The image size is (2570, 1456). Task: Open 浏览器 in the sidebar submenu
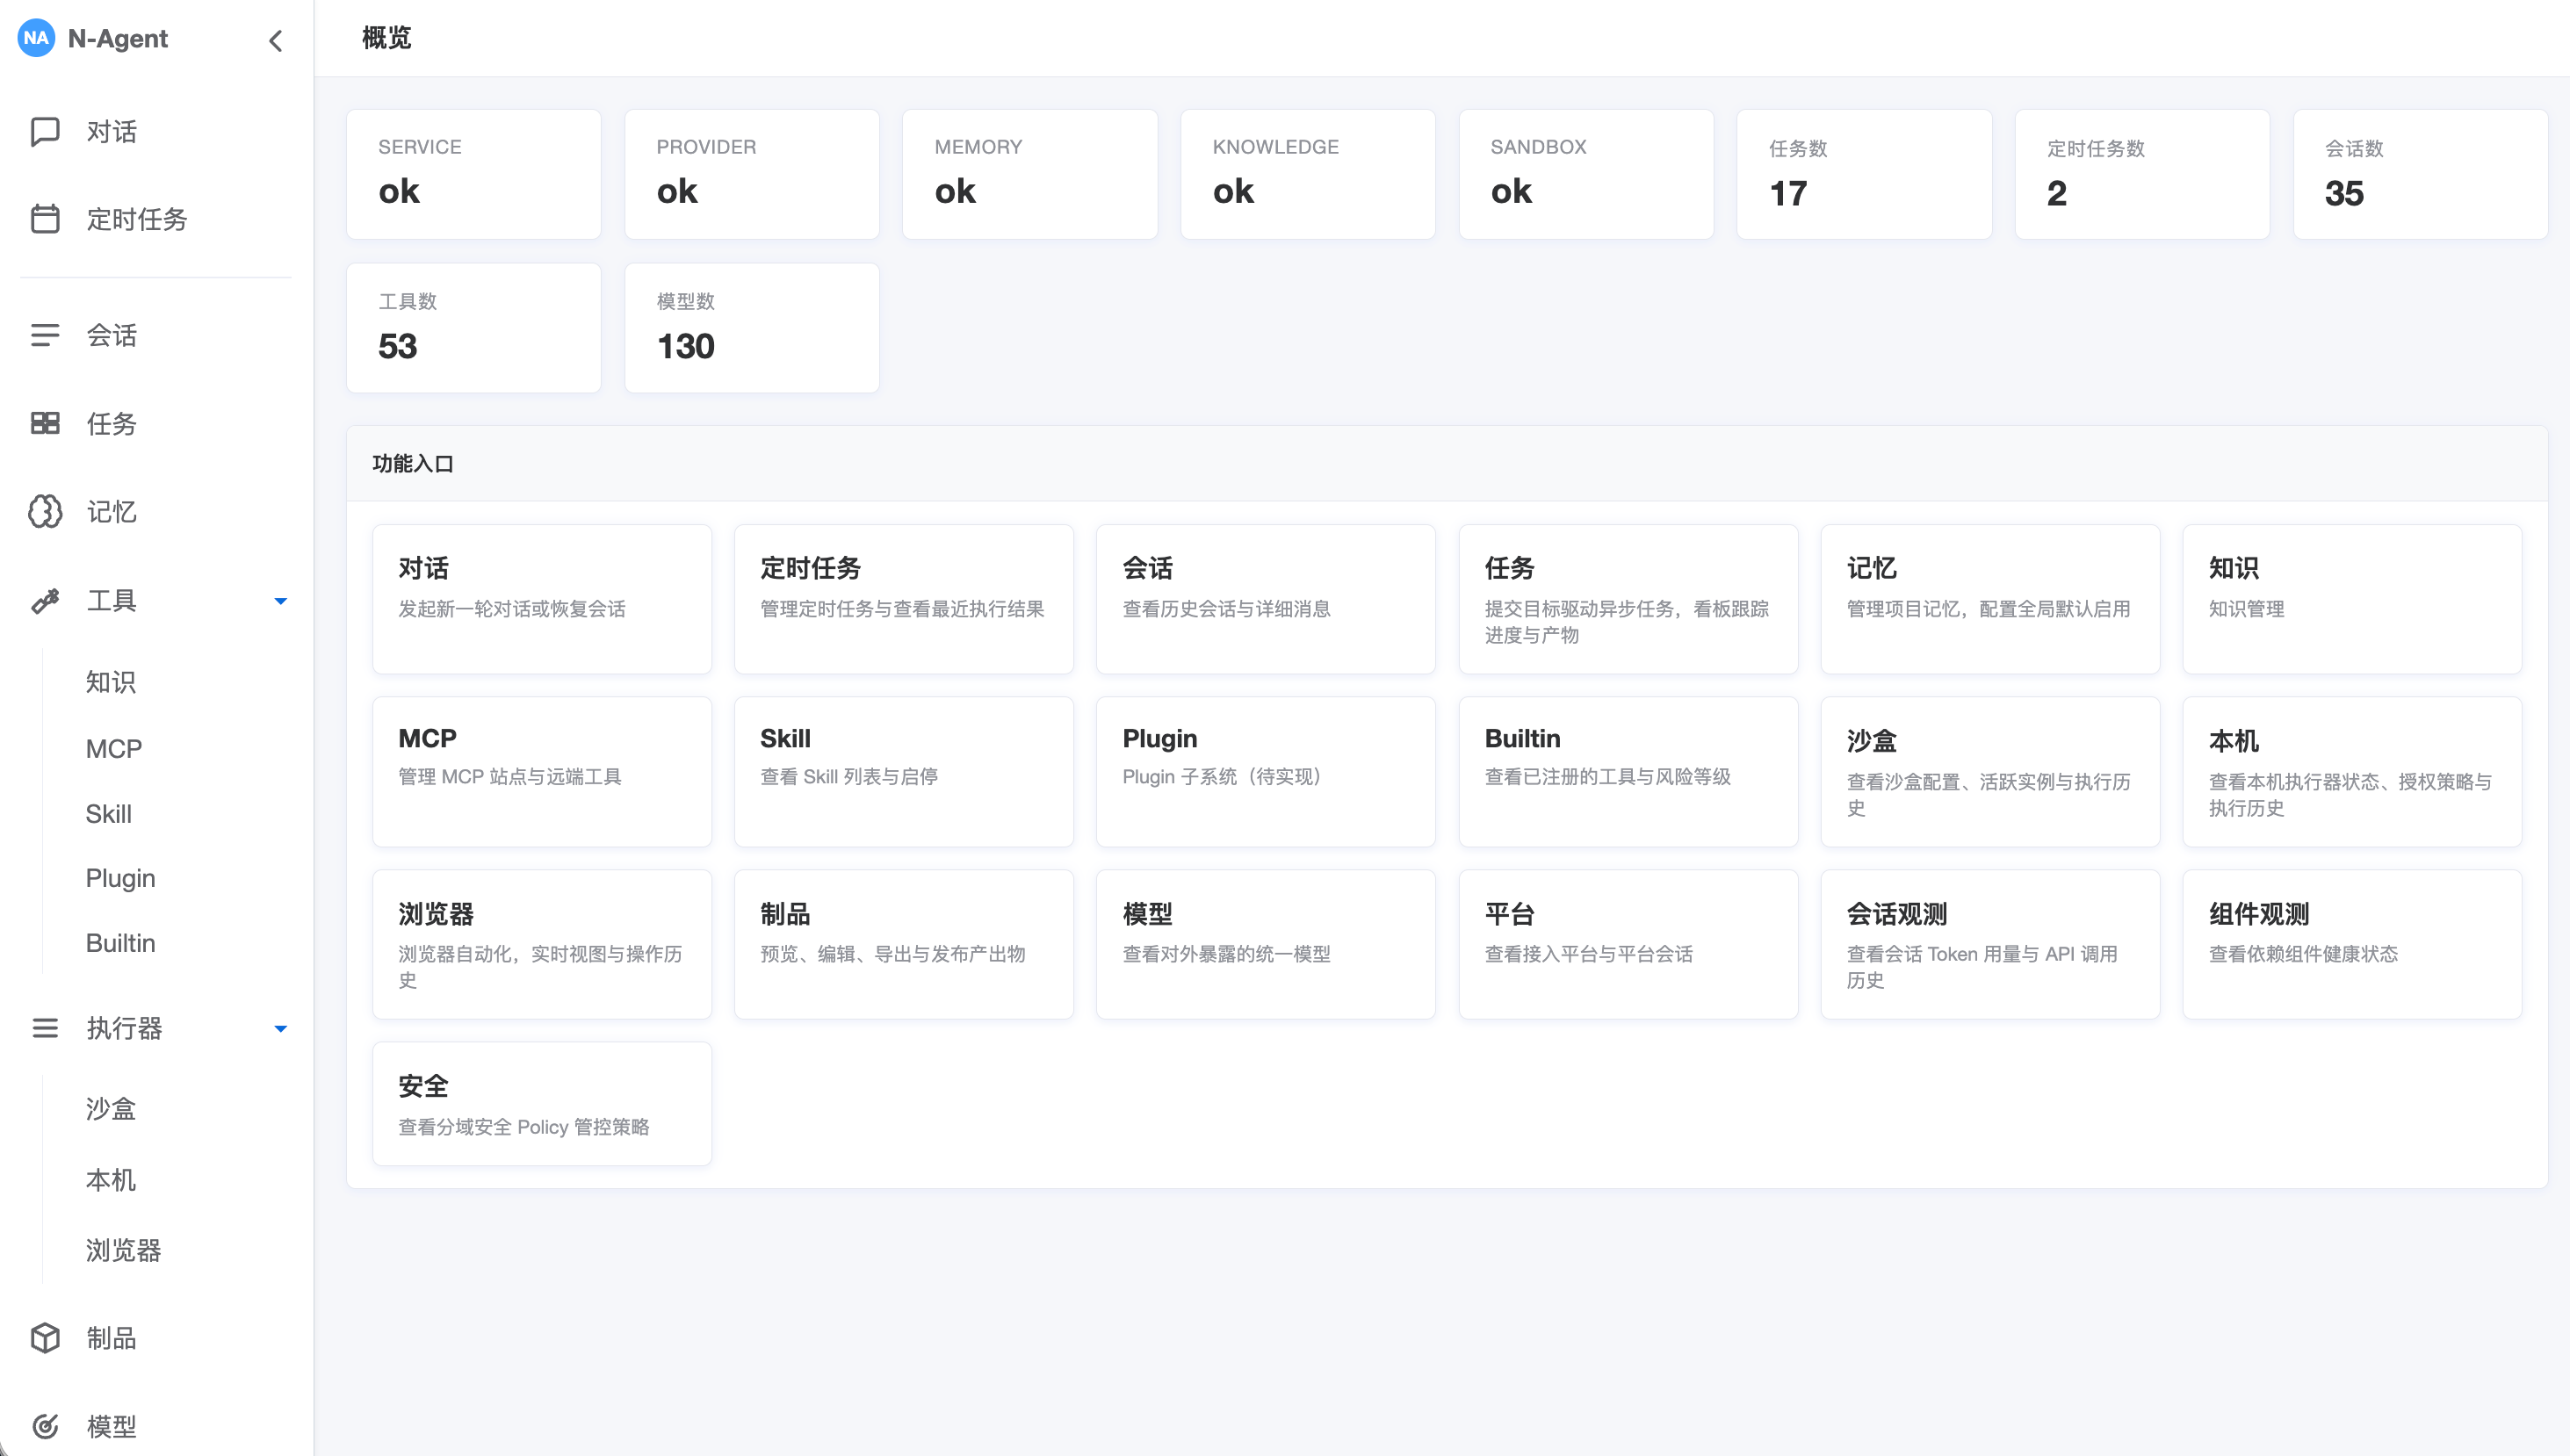124,1250
